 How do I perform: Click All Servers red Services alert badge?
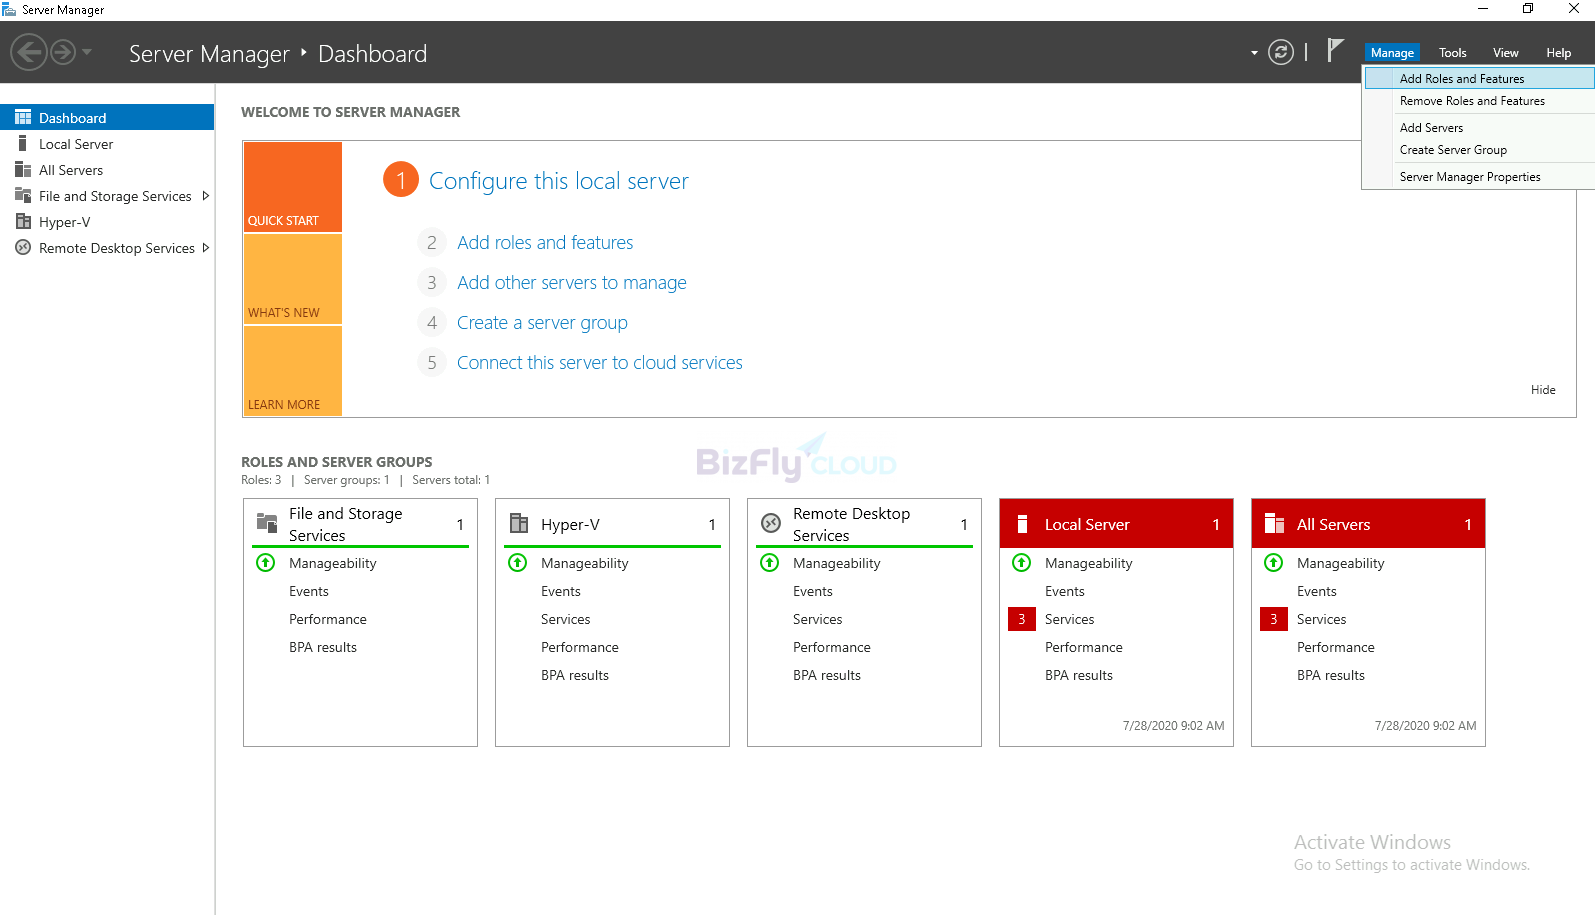(x=1274, y=619)
